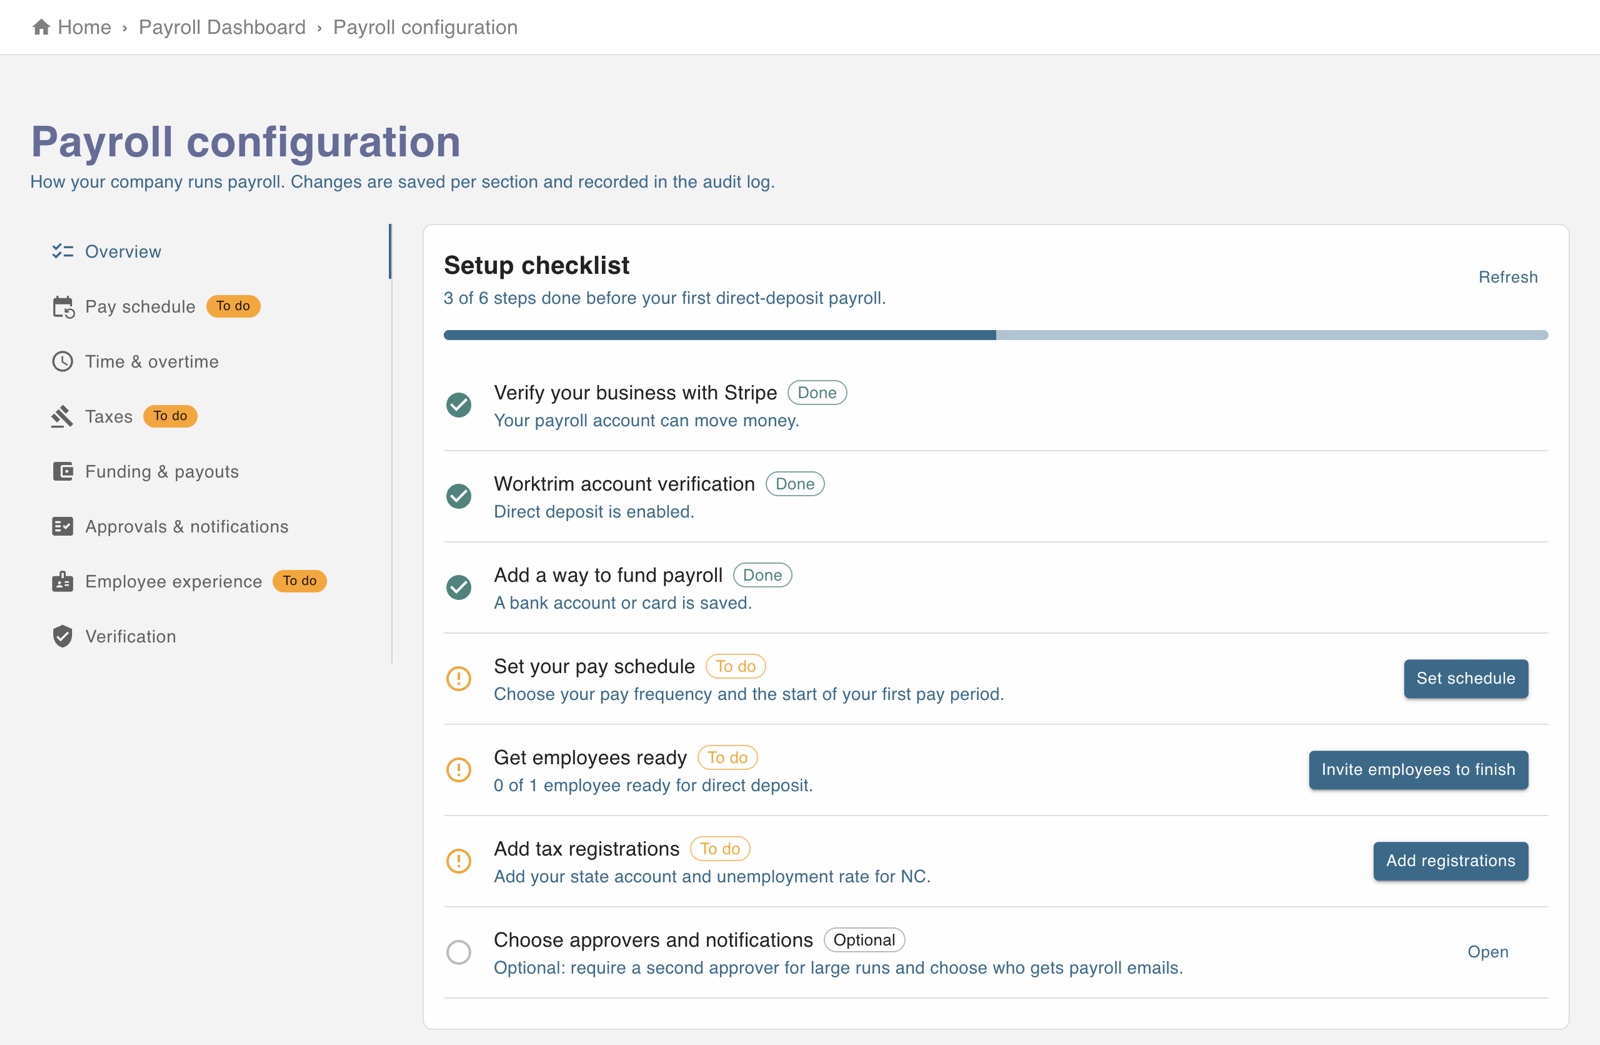Click the Verification shield icon
The image size is (1600, 1045).
63,636
